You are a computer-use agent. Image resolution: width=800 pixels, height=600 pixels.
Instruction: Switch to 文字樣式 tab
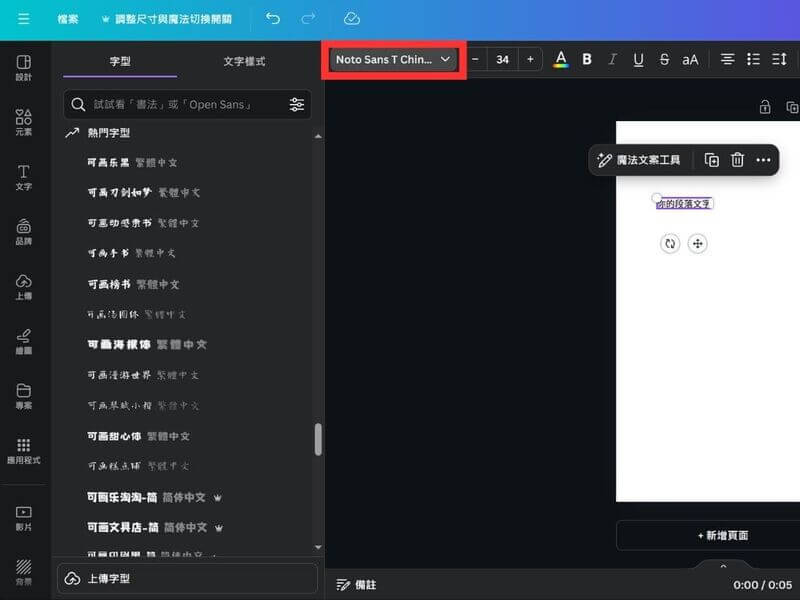(244, 61)
